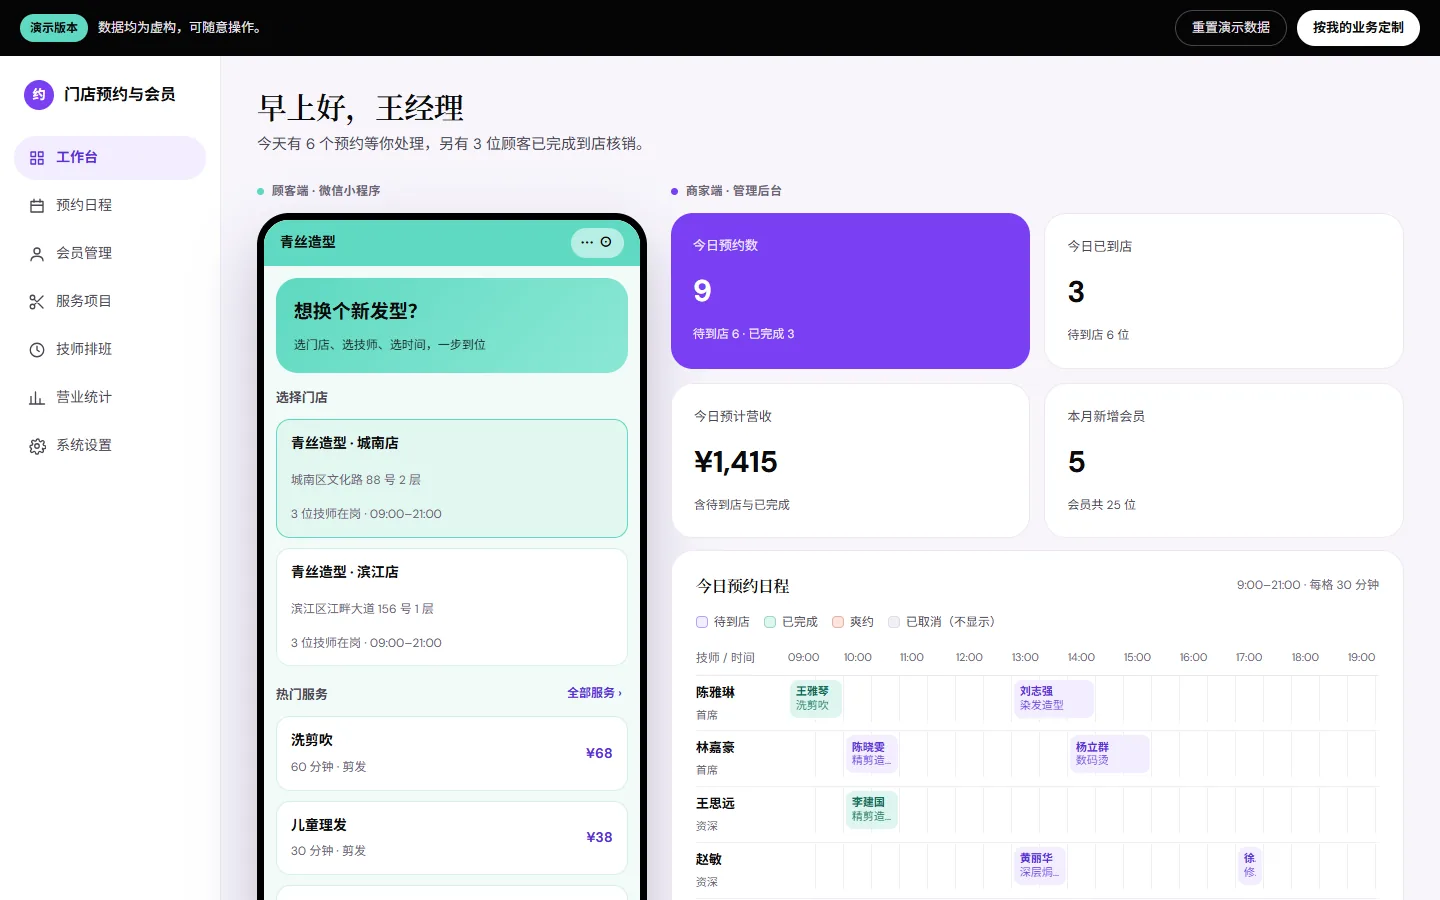Choose the 洗剪吹 ¥68 service
1440x900 pixels.
452,753
